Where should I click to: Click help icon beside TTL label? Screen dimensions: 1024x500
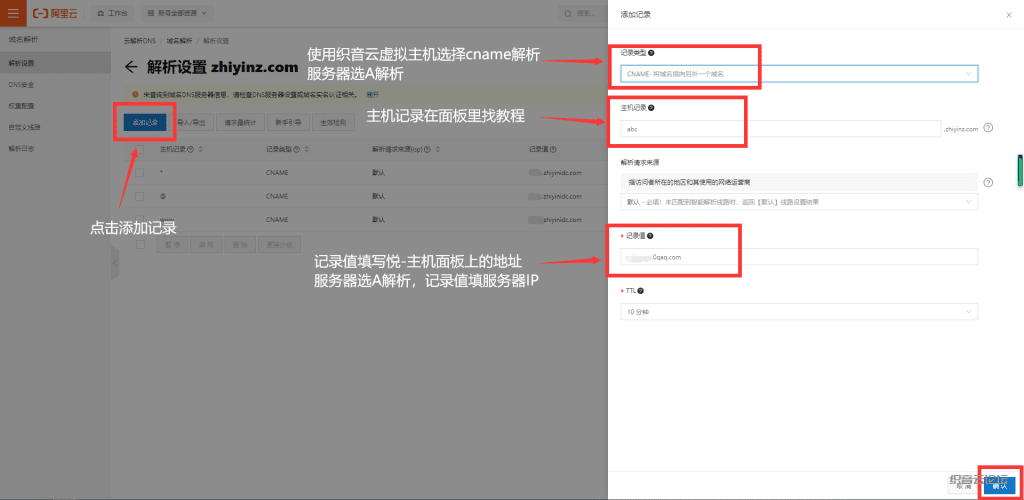click(641, 291)
